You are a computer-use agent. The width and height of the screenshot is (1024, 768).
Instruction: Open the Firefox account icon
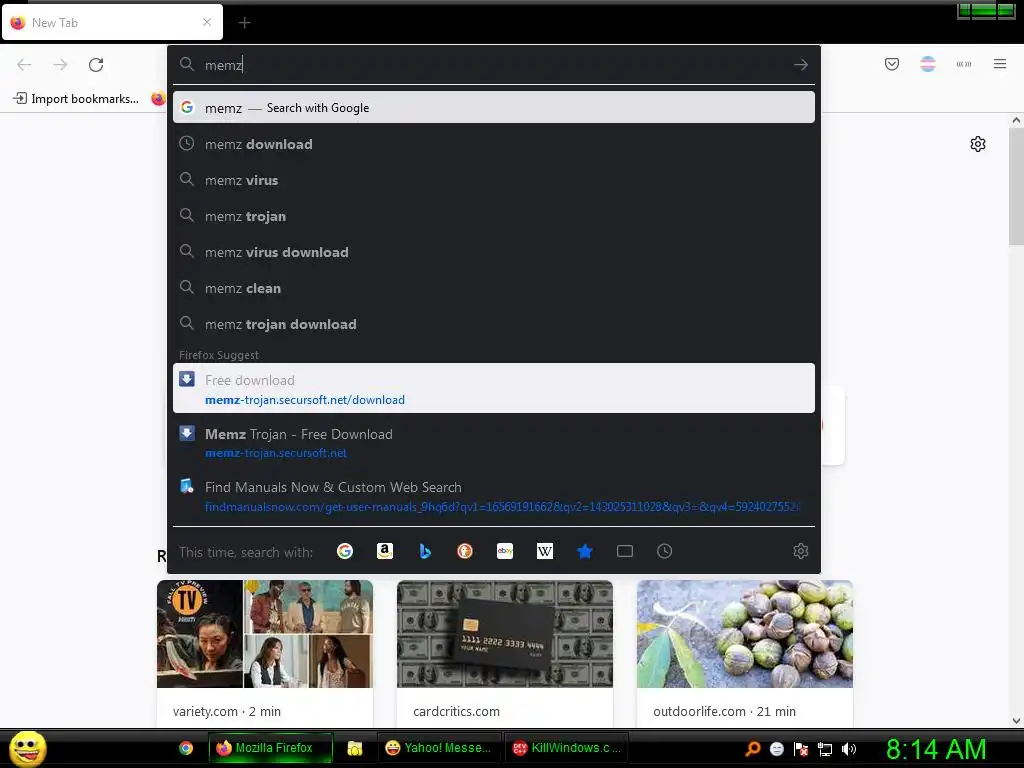click(928, 64)
